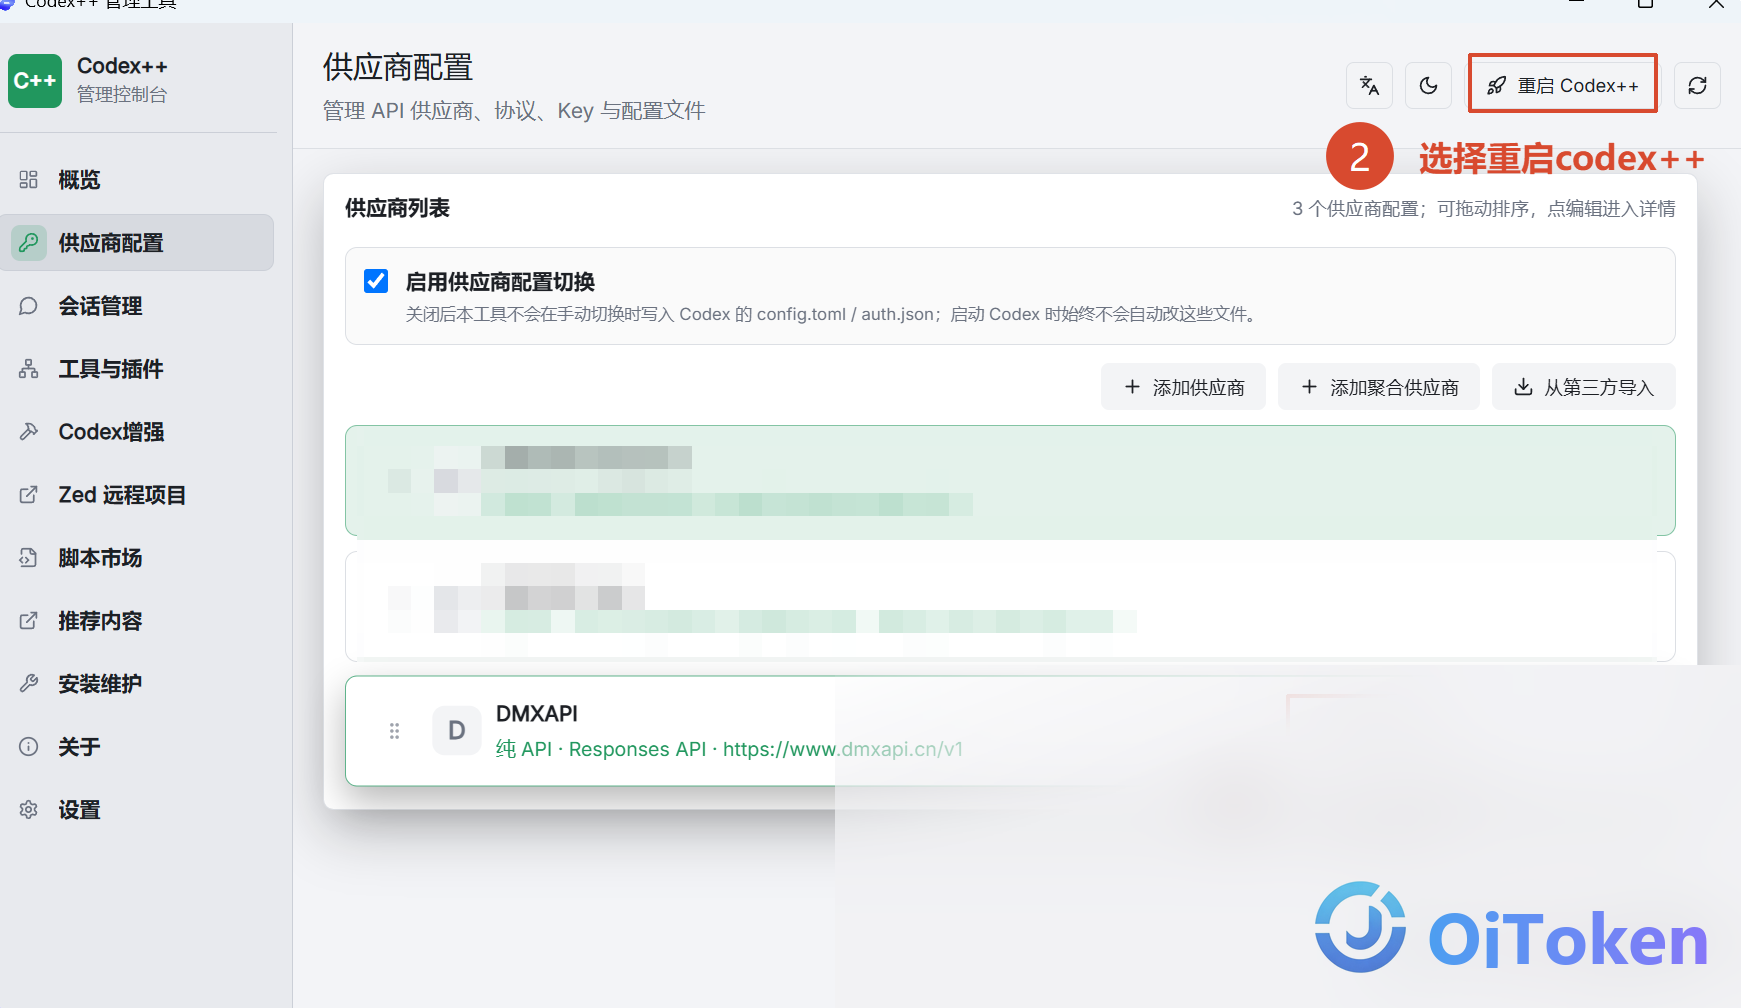Go to 安装维护 page

coord(137,684)
